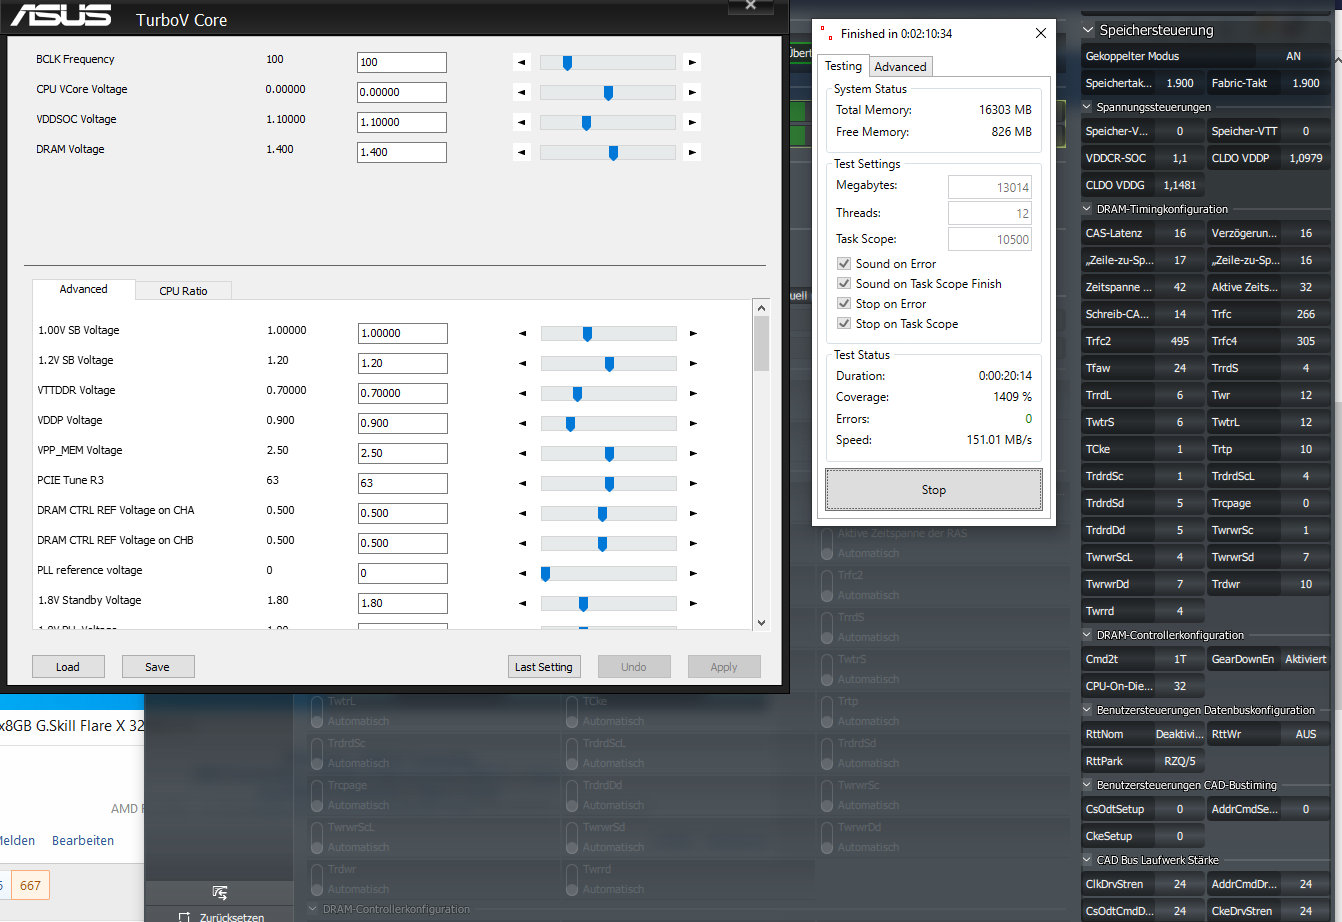Click the DRAM Voltage decrease arrow

[x=521, y=153]
